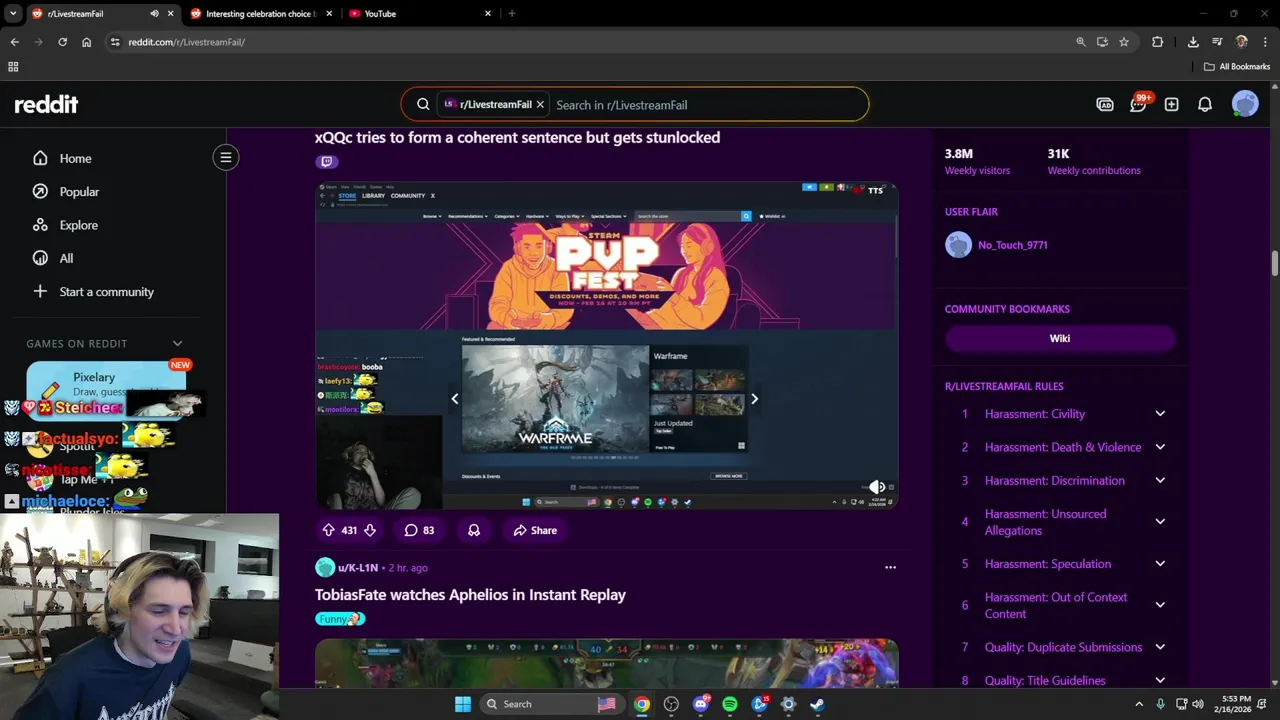Share the xQc stunlocked post
The image size is (1280, 720).
(535, 530)
